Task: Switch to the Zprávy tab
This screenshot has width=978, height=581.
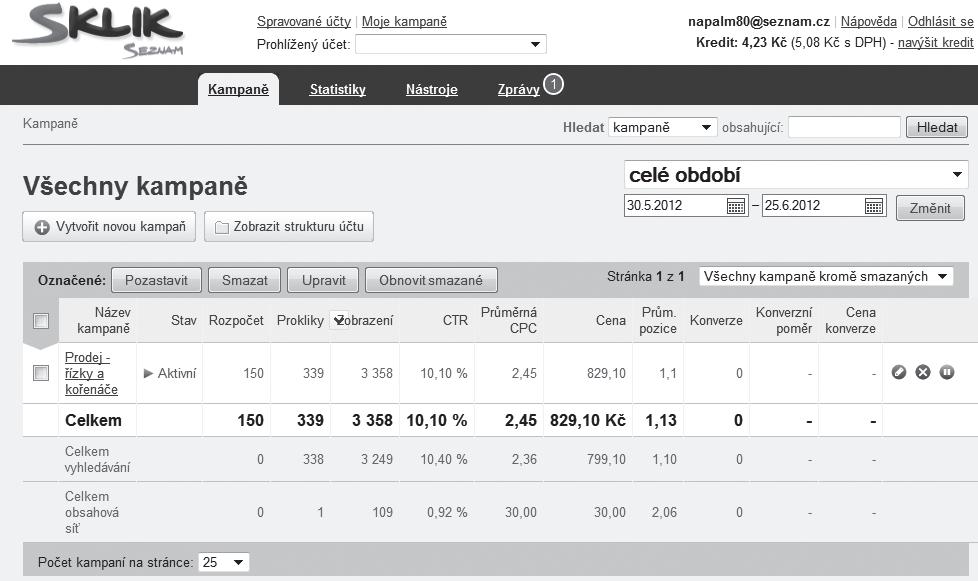Action: [518, 89]
